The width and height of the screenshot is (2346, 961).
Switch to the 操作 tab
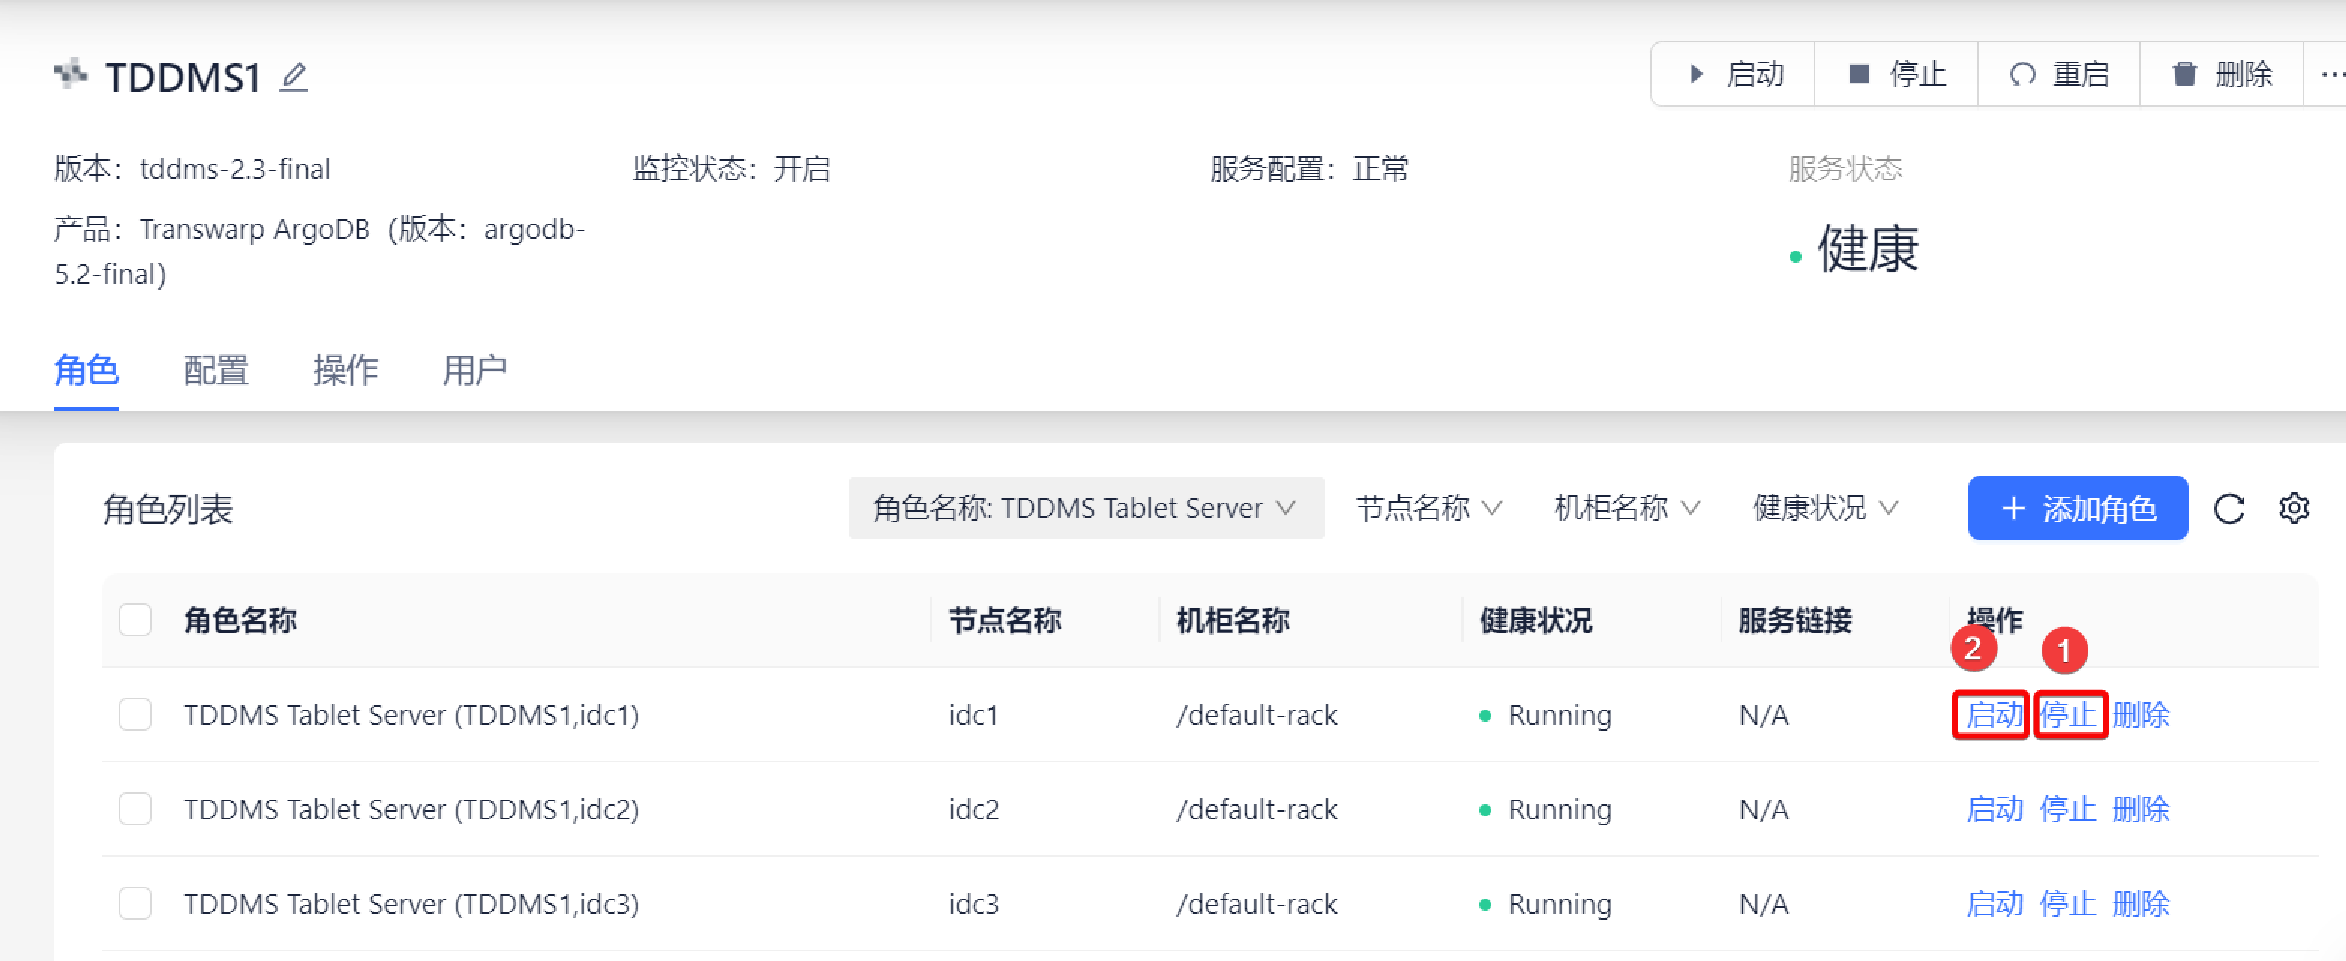345,370
